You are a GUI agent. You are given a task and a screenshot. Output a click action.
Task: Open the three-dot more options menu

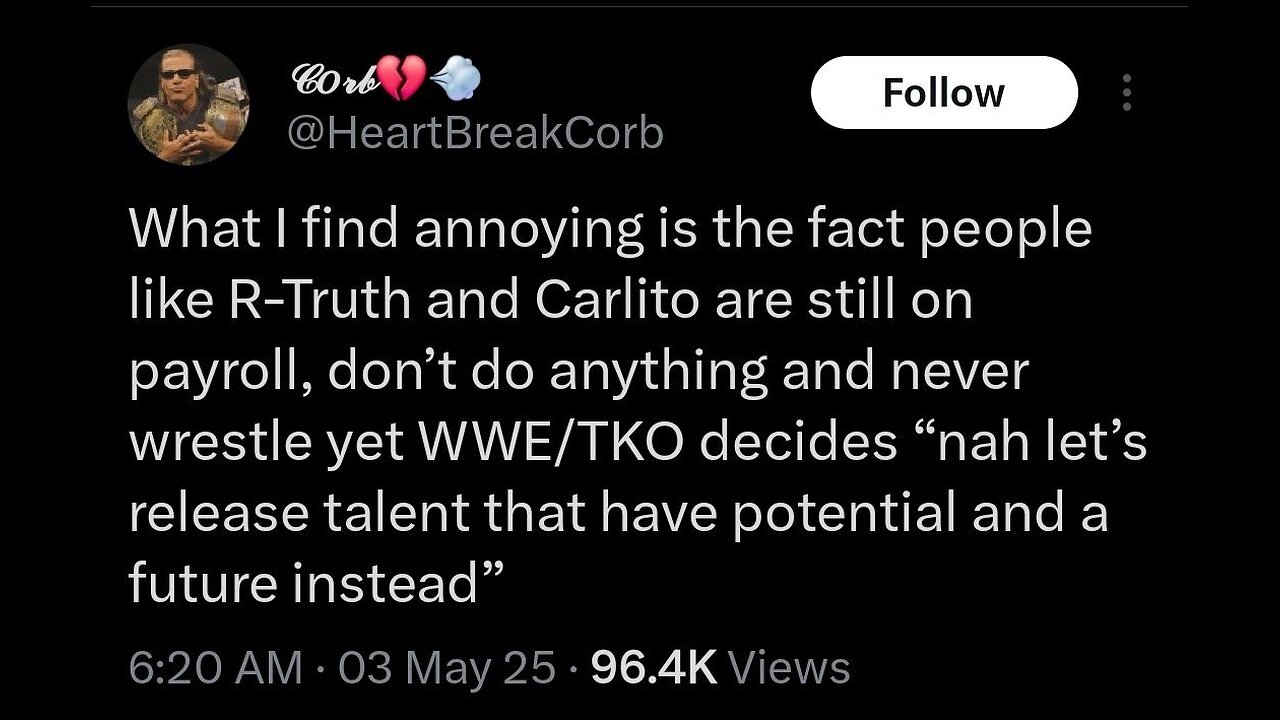(x=1127, y=93)
